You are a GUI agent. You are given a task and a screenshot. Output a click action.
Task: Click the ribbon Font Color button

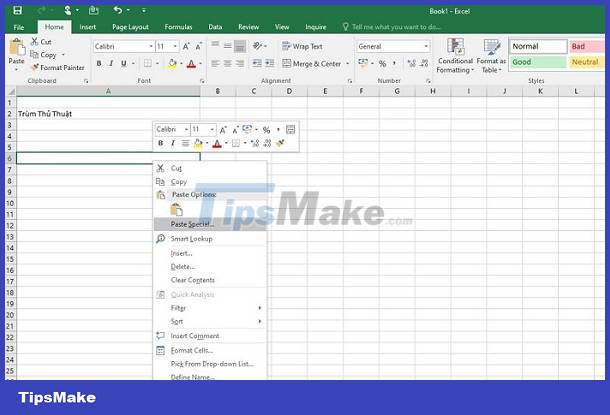tap(191, 63)
